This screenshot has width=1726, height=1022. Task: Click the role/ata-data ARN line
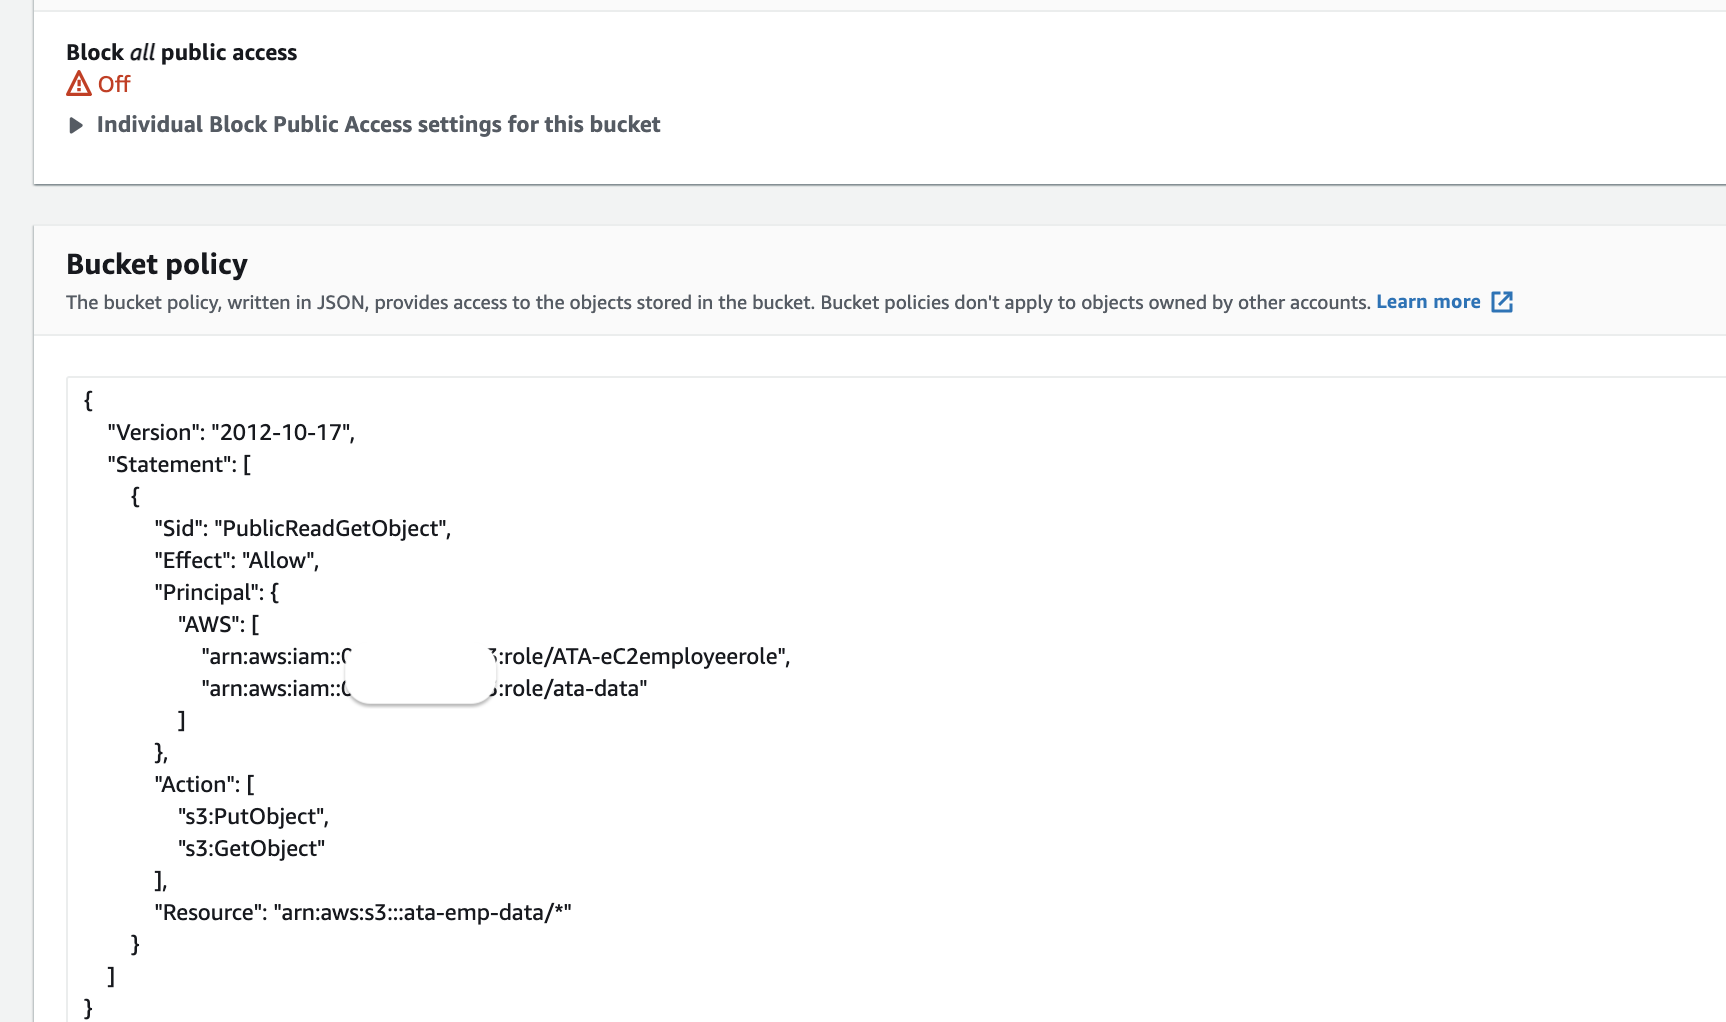[x=424, y=688]
